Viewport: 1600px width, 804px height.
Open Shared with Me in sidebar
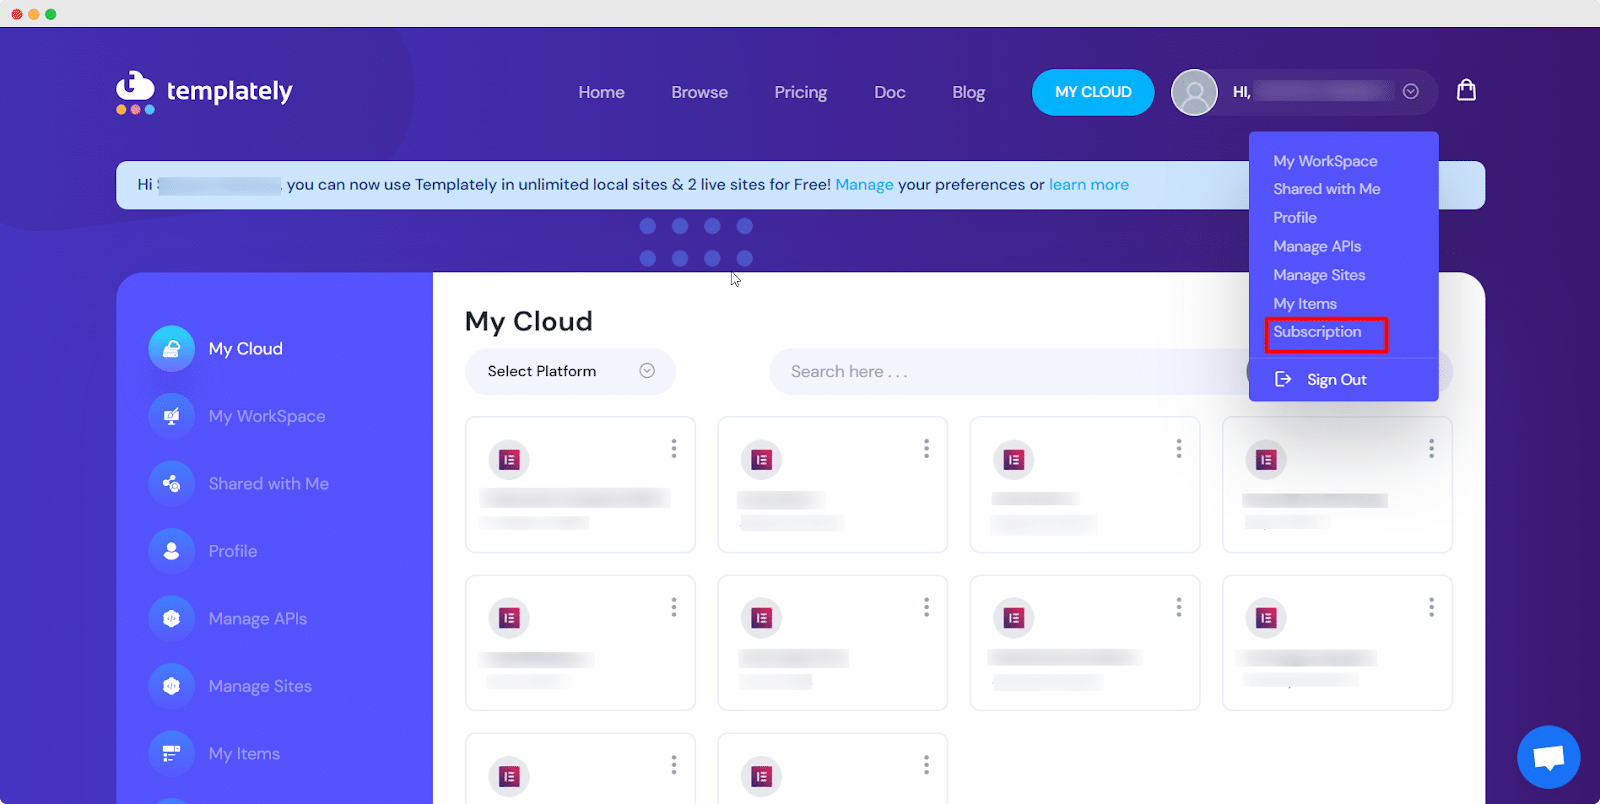coord(268,484)
